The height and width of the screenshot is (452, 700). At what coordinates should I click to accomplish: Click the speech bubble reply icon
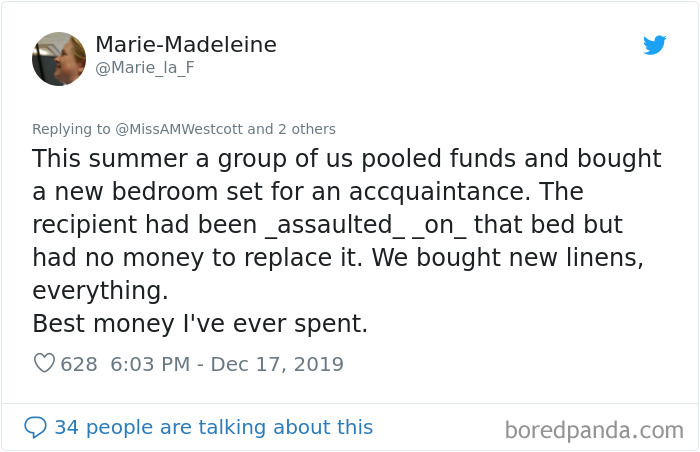[x=35, y=427]
